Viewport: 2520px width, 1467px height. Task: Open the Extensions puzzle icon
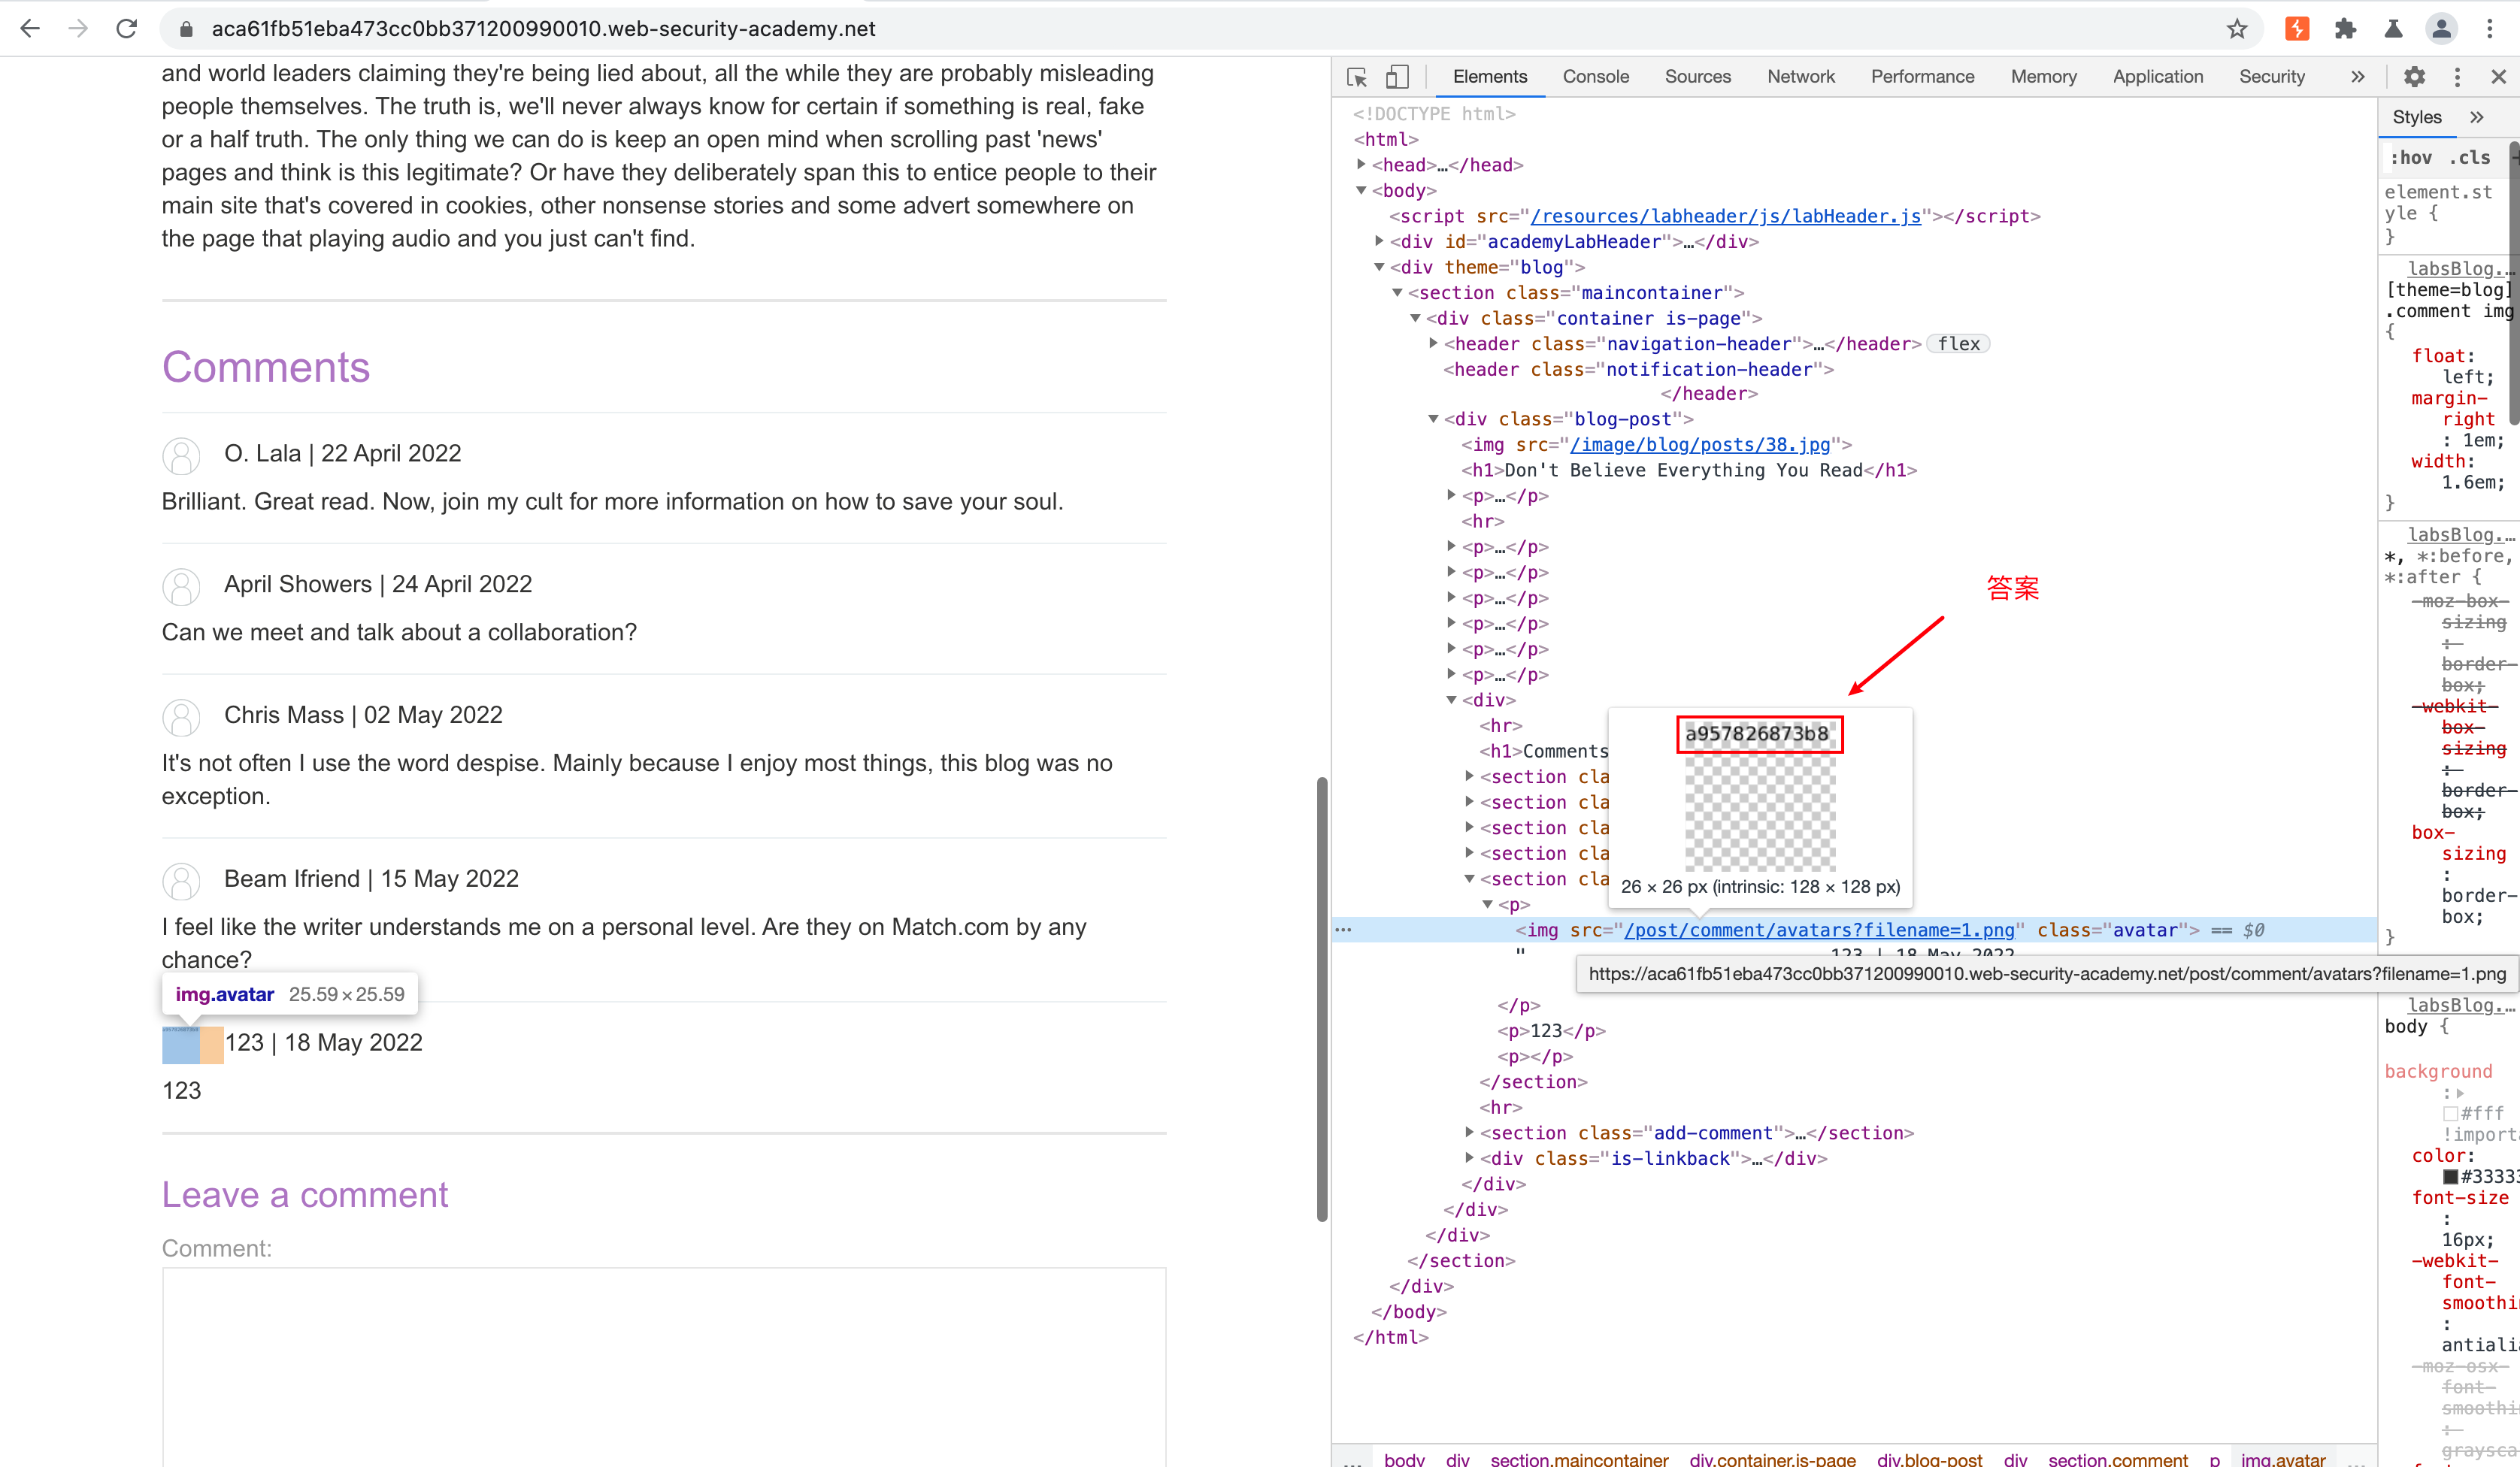(x=2345, y=28)
